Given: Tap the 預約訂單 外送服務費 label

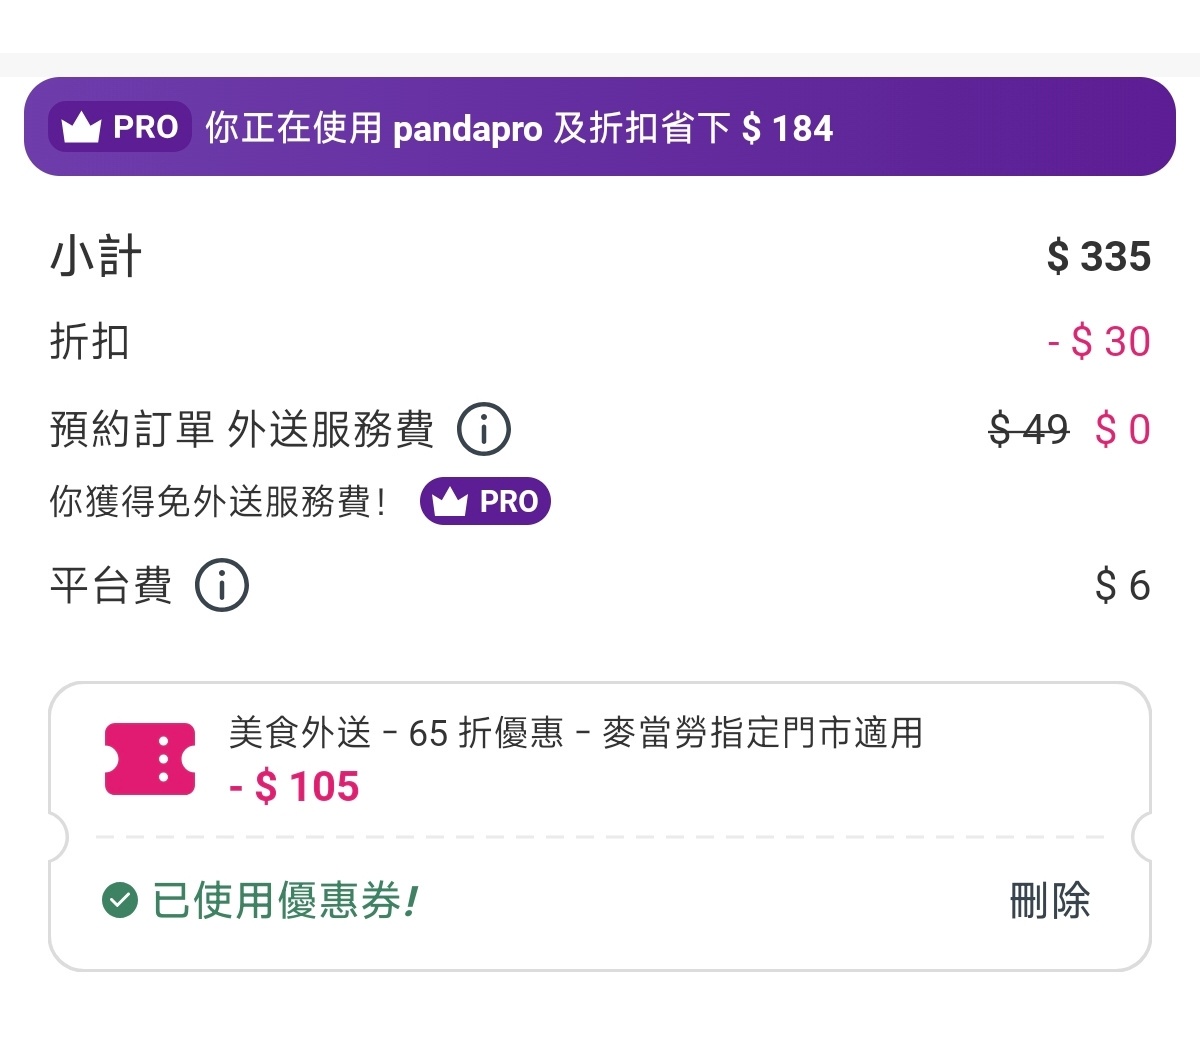Looking at the screenshot, I should tap(242, 430).
